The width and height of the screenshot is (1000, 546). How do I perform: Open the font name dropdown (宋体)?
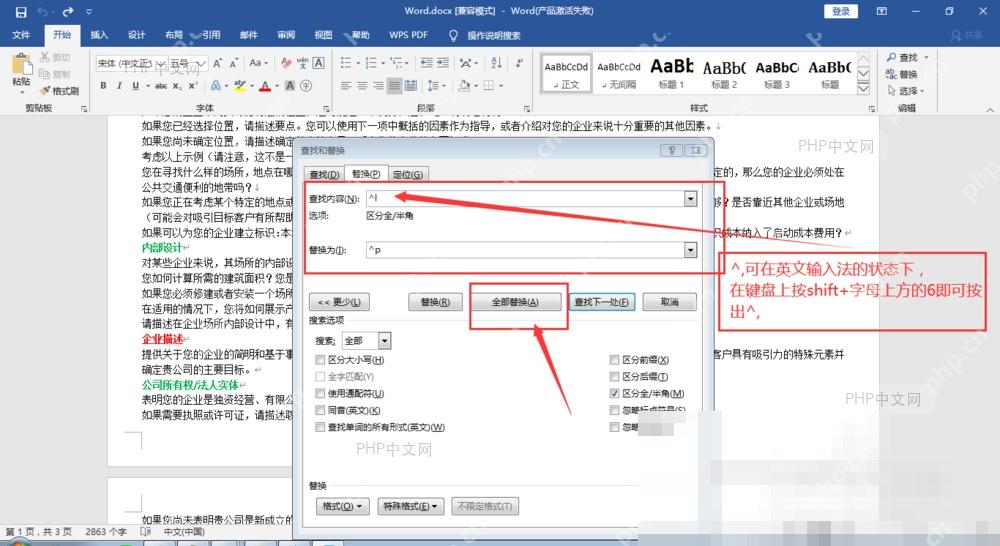coord(161,63)
